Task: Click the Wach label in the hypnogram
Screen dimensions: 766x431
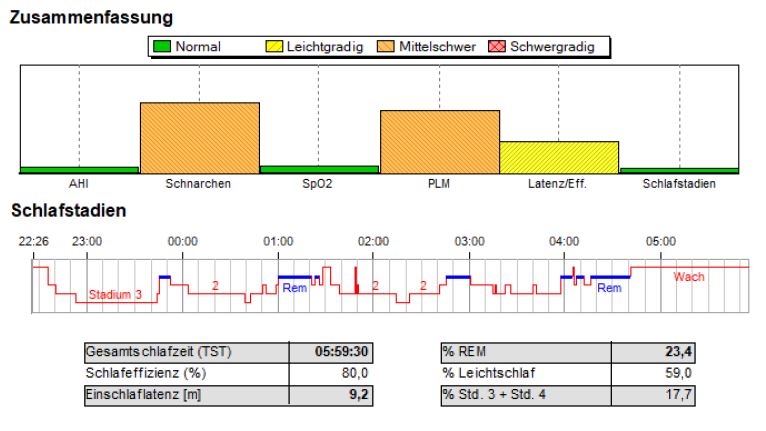Action: 688,276
